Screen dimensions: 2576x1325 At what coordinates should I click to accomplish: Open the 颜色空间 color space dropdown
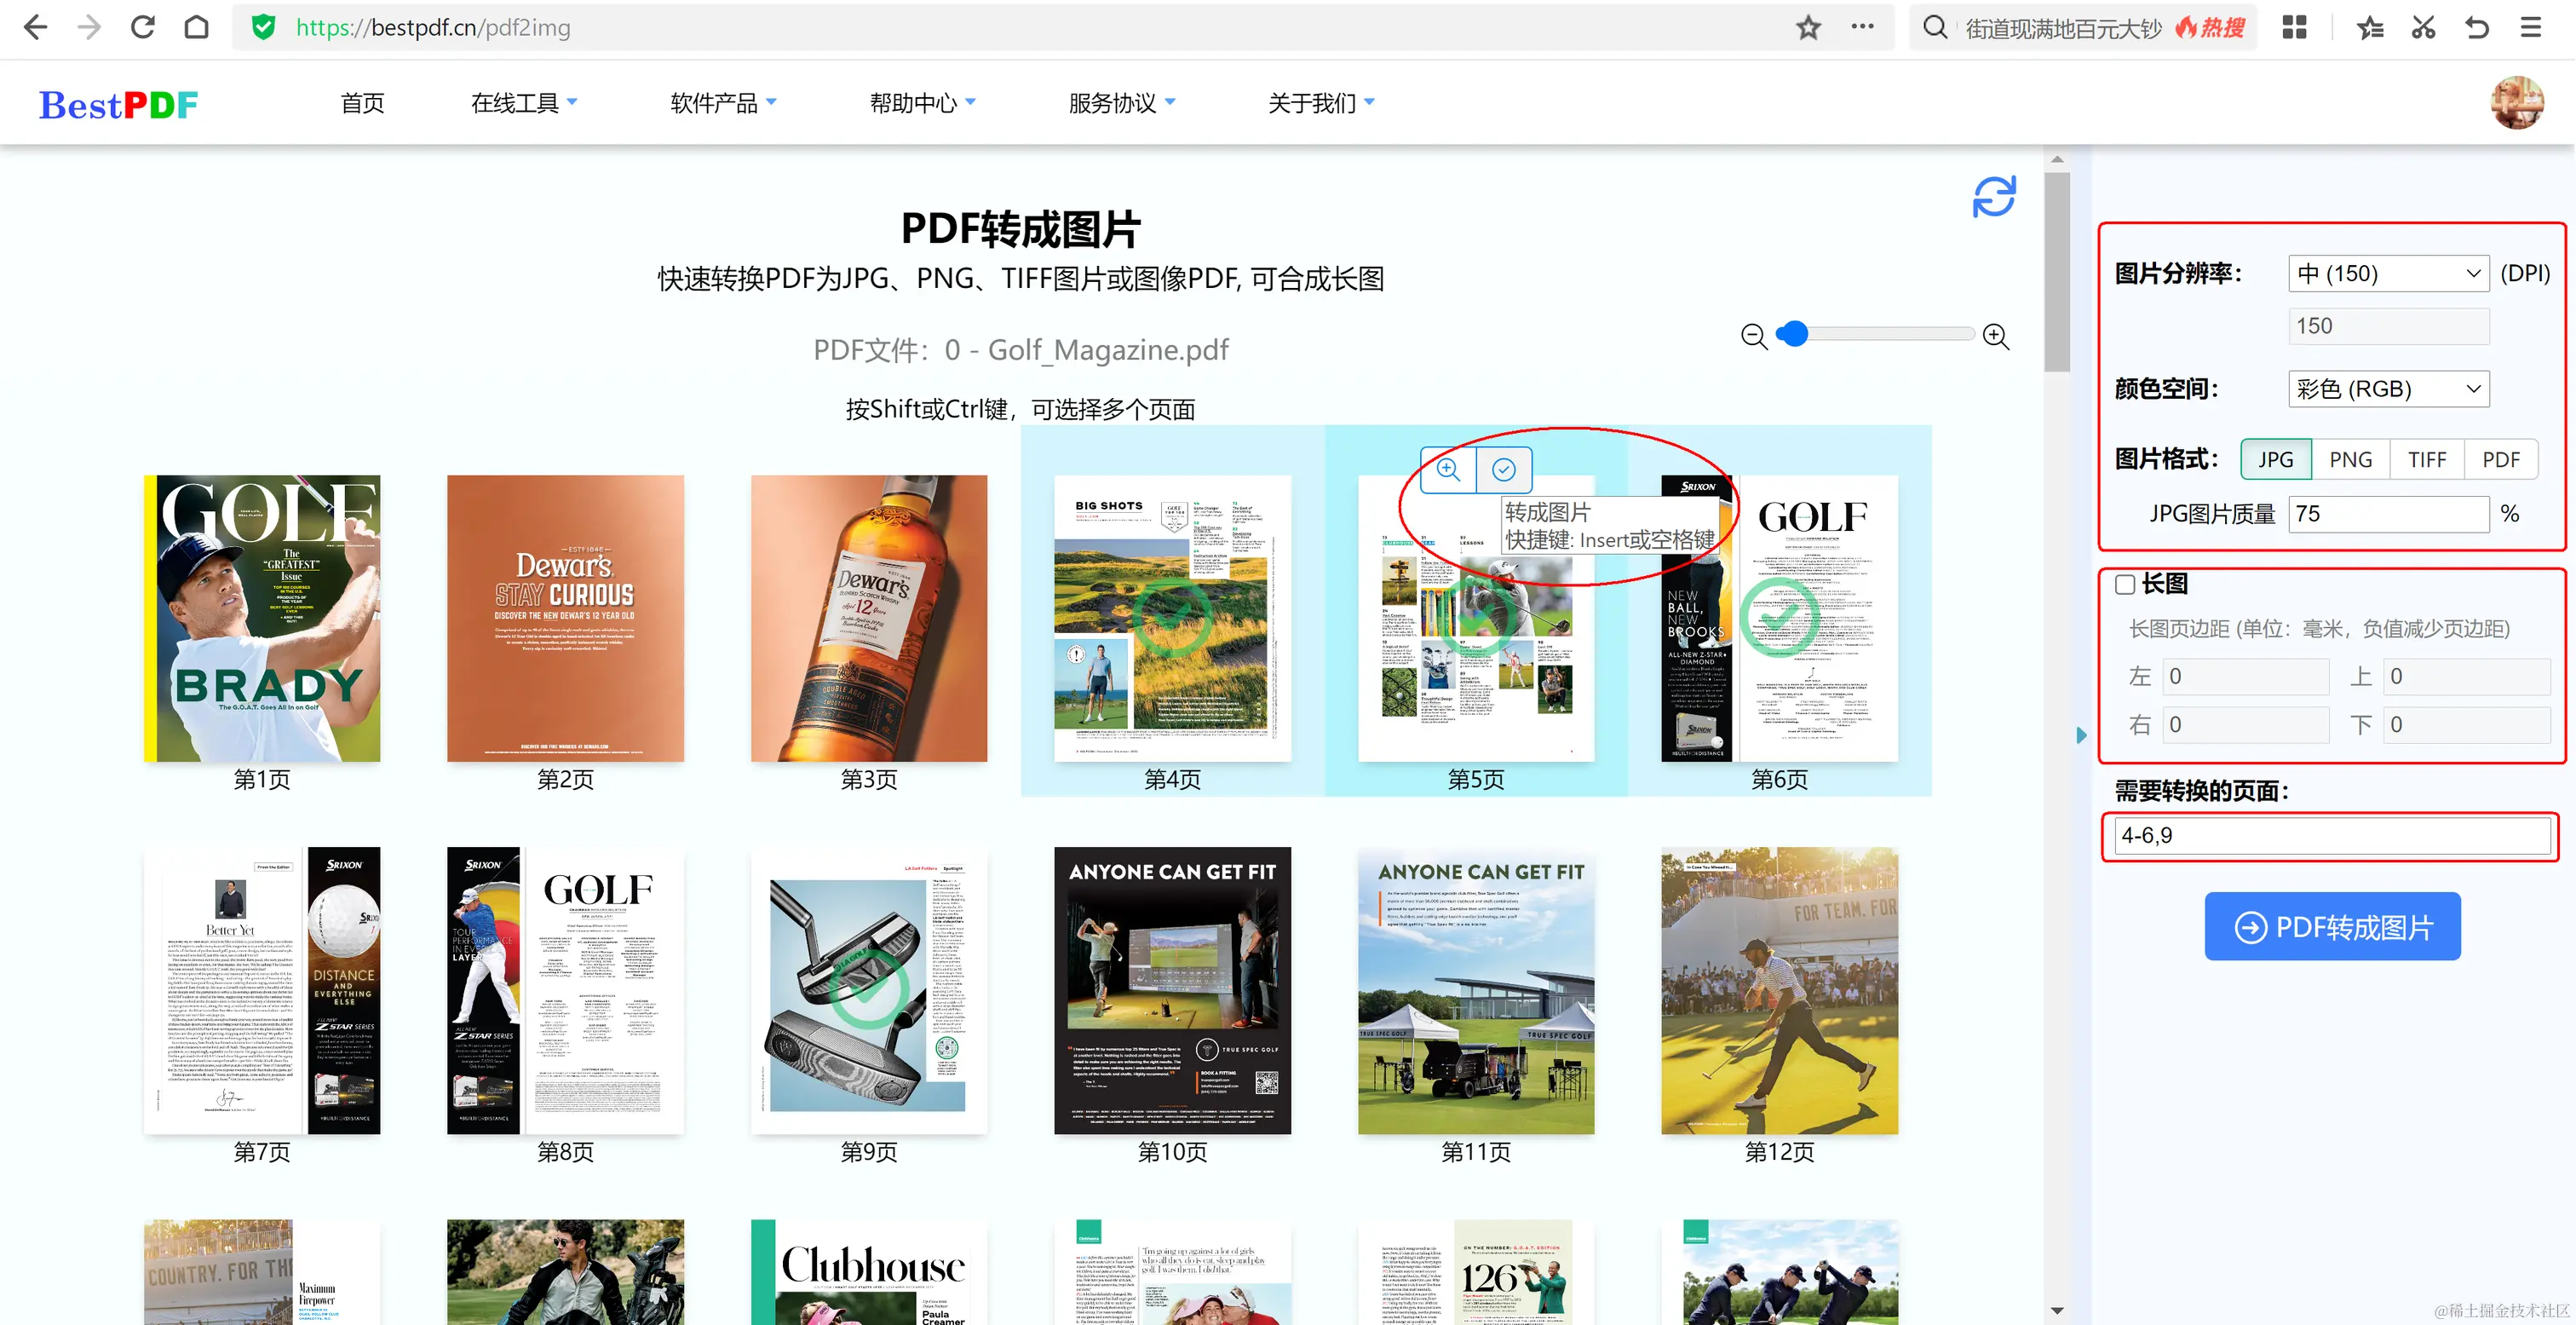pyautogui.click(x=2387, y=389)
